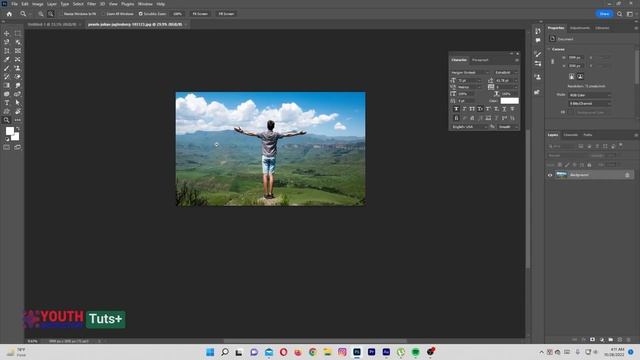The image size is (640, 360).
Task: Open font size dropdown in Character panel
Action: (469, 80)
